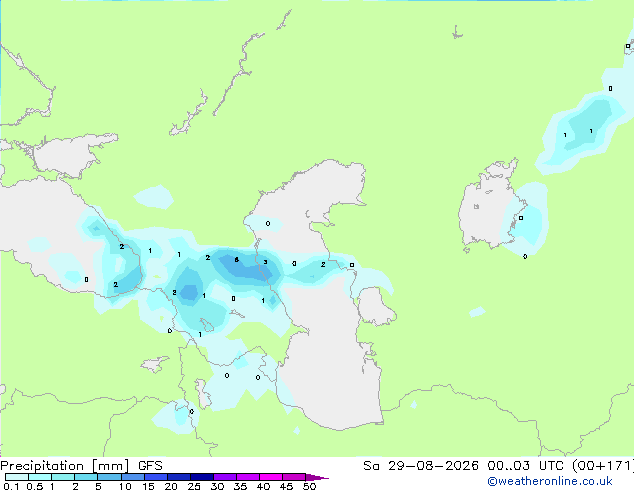The width and height of the screenshot is (634, 490).
Task: Click the '30' legend scale label
Action: (x=217, y=486)
